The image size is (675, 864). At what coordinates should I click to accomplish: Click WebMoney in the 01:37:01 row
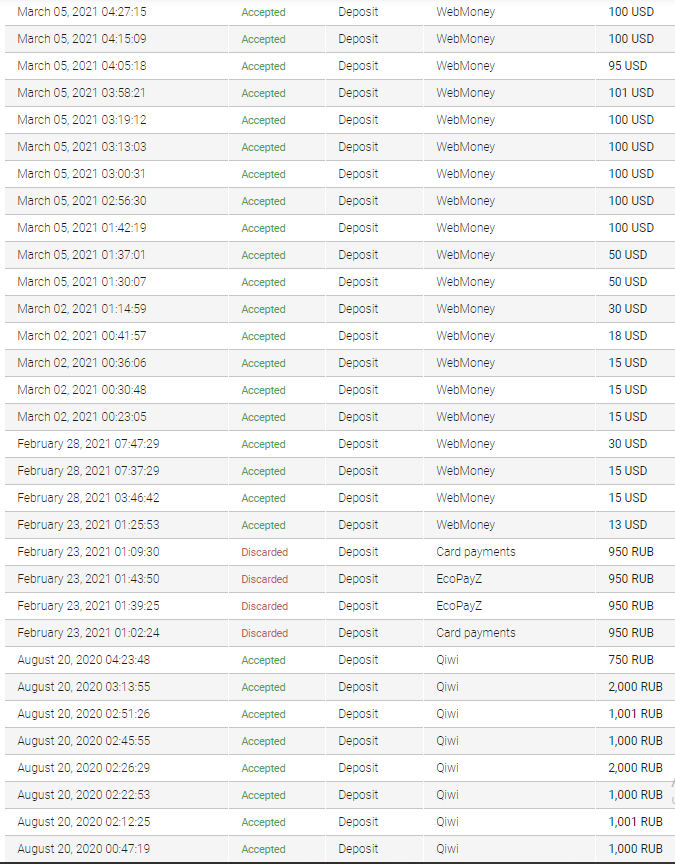[466, 255]
